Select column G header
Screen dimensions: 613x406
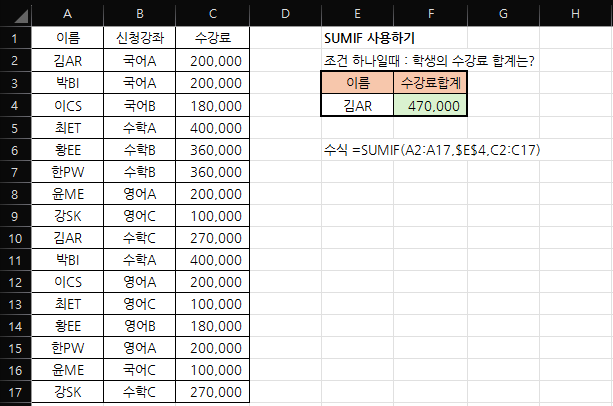(504, 13)
